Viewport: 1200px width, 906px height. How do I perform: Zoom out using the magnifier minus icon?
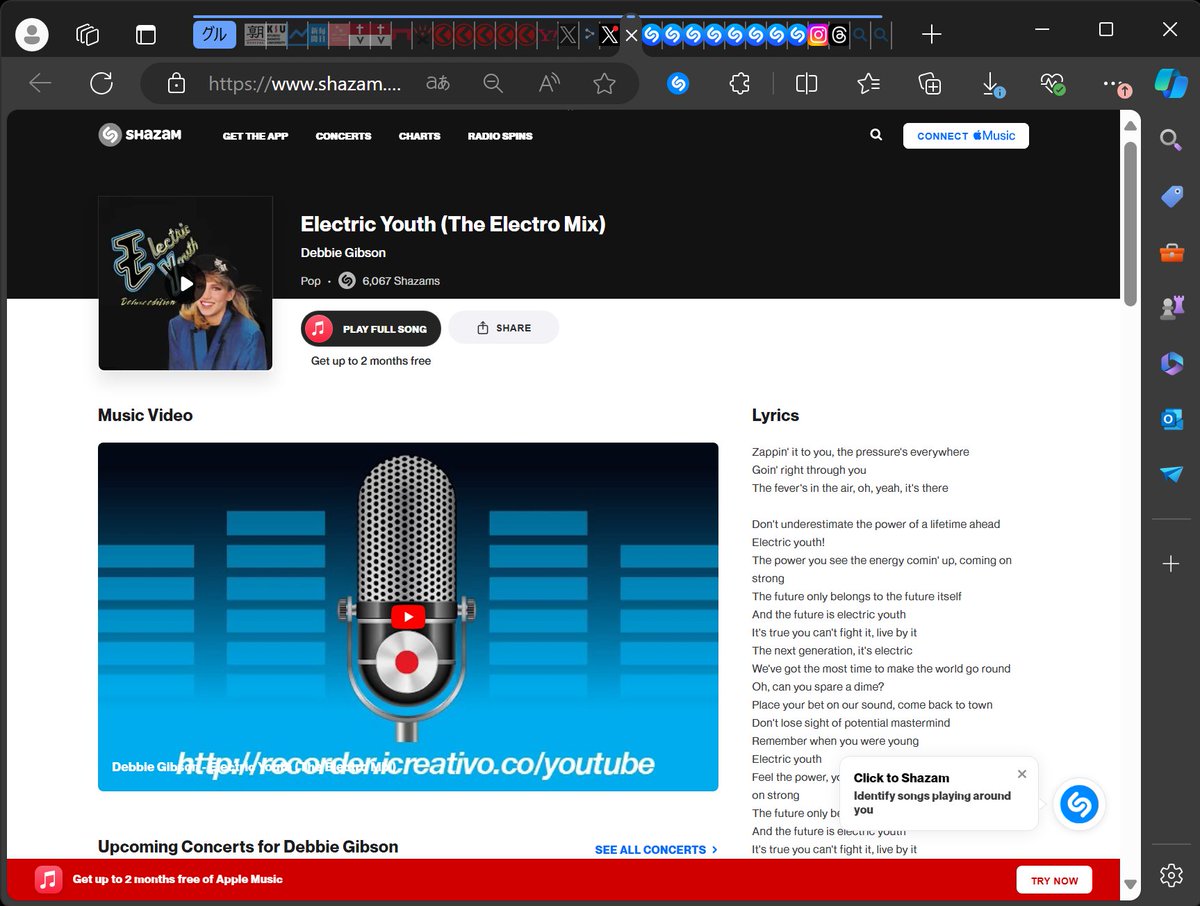click(493, 84)
